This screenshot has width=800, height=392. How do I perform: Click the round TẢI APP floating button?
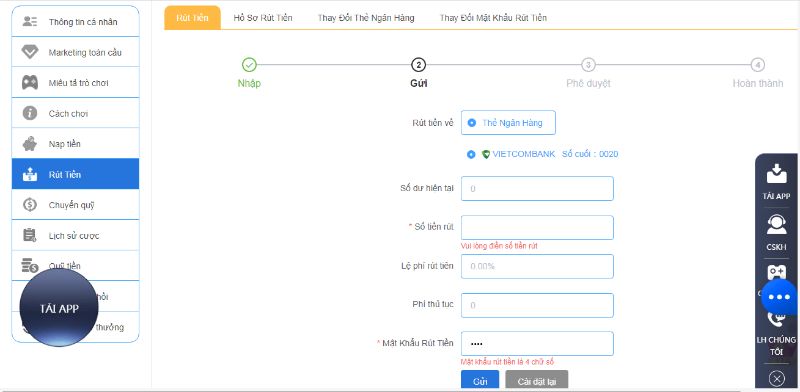59,308
